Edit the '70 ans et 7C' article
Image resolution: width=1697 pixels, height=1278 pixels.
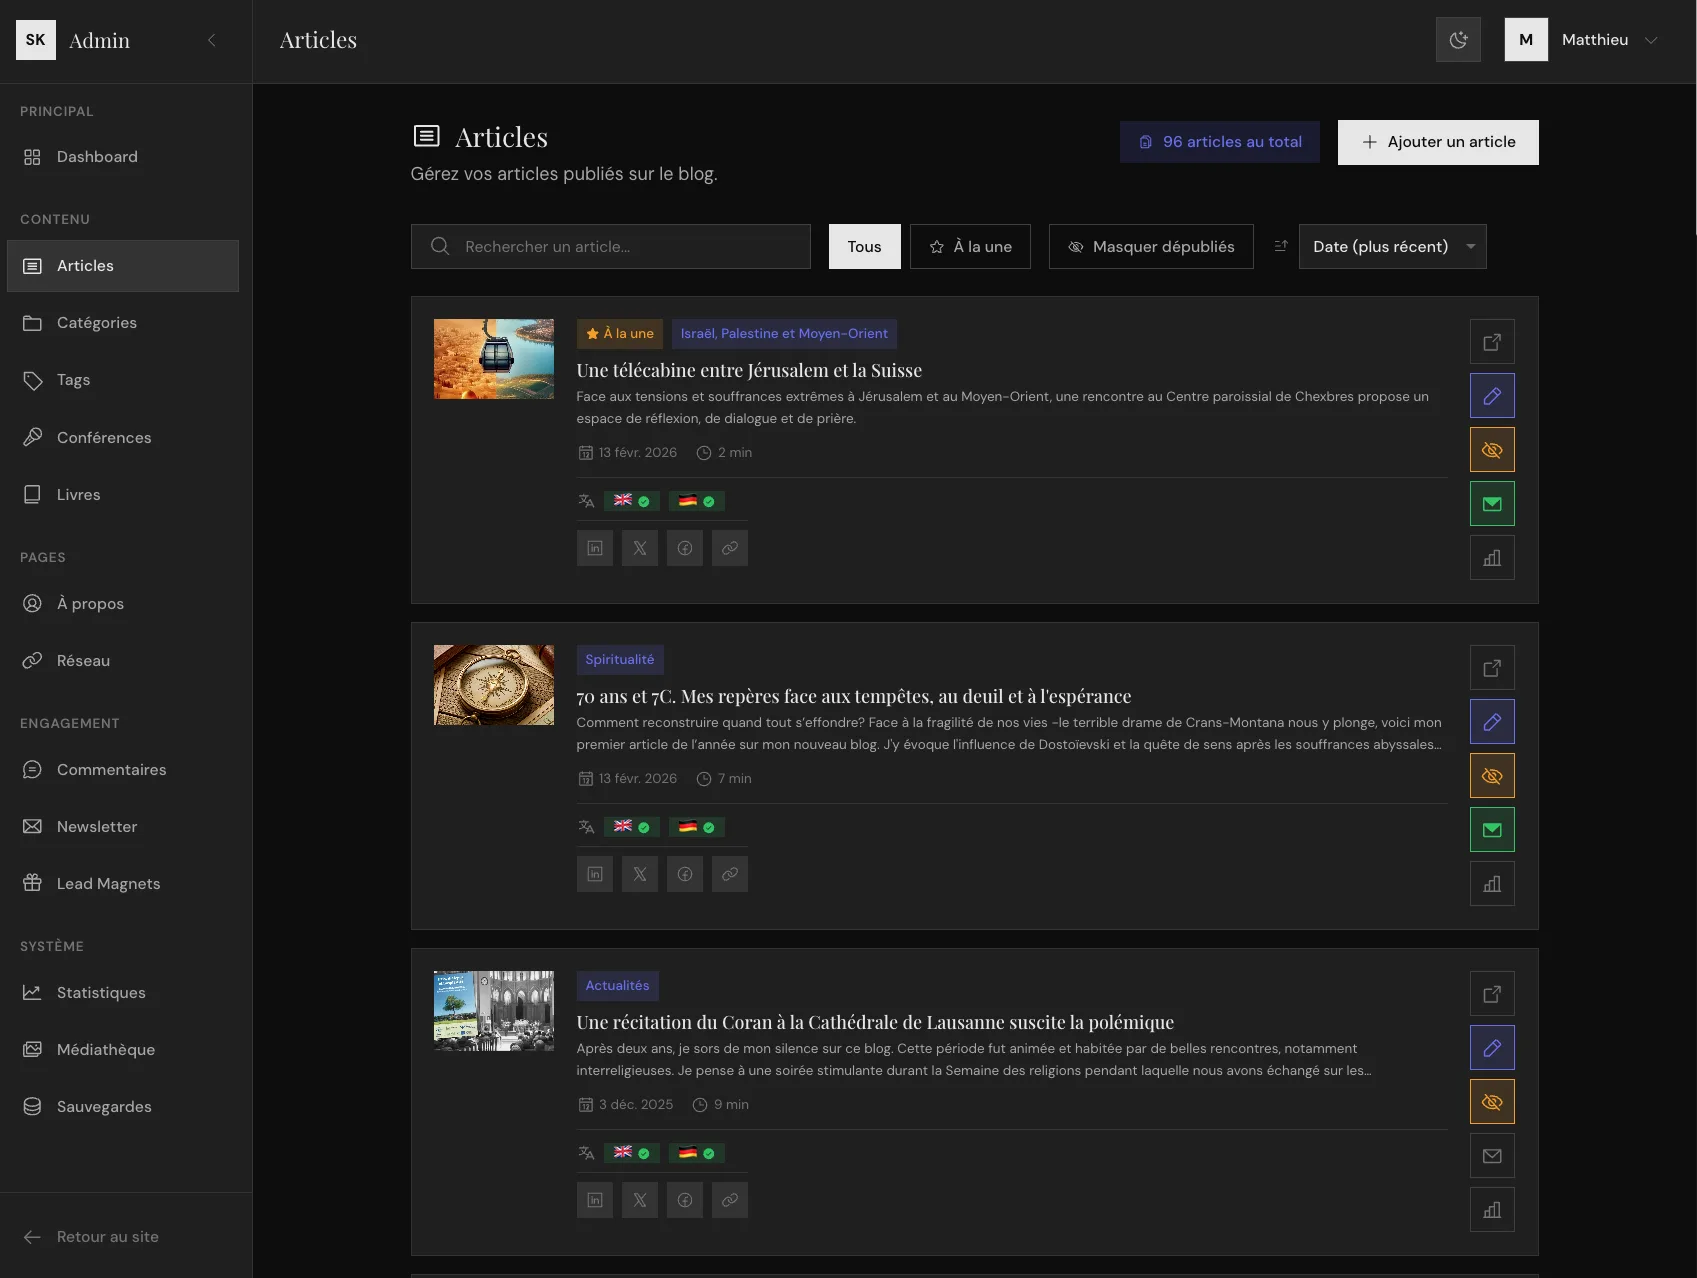tap(1491, 722)
